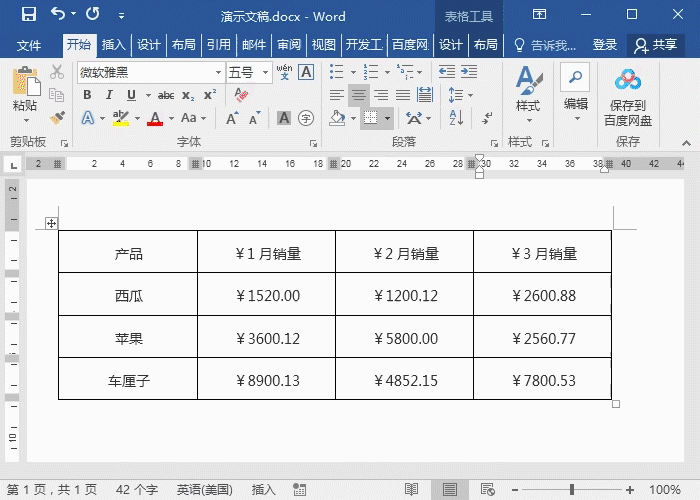
Task: Switch to Read Mode view
Action: (x=411, y=490)
